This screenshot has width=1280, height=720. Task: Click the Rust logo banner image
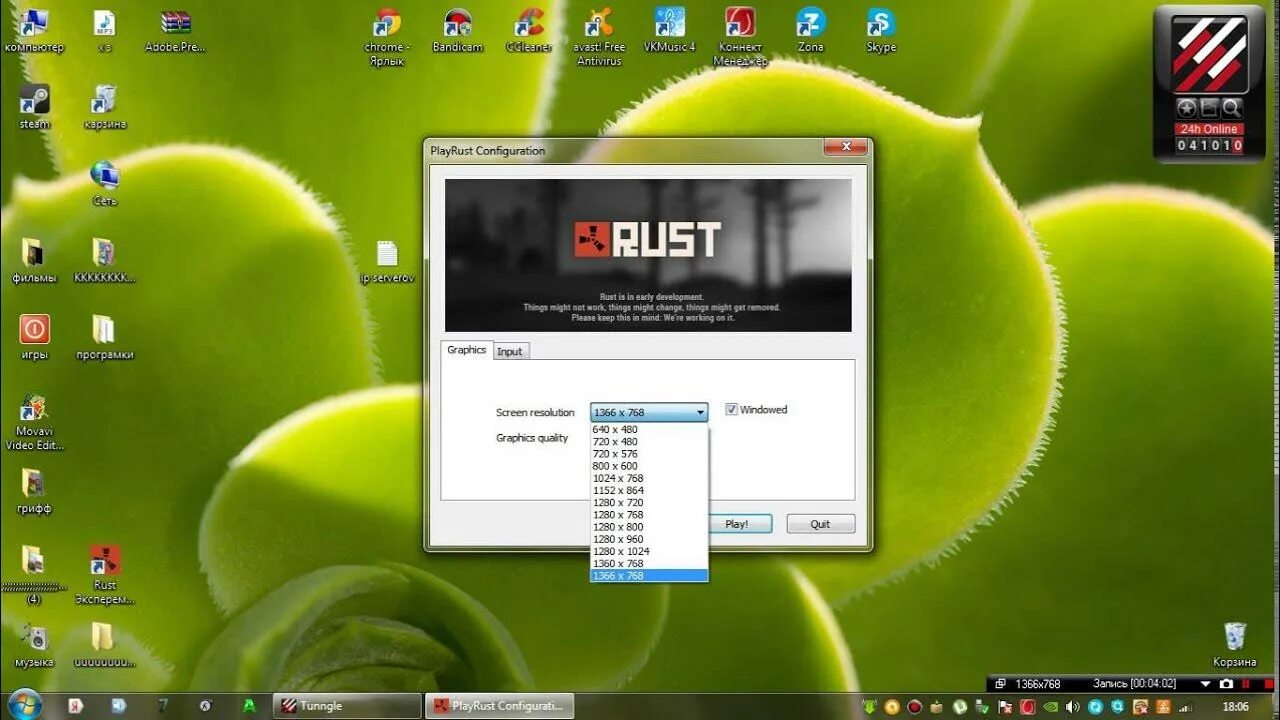click(648, 255)
